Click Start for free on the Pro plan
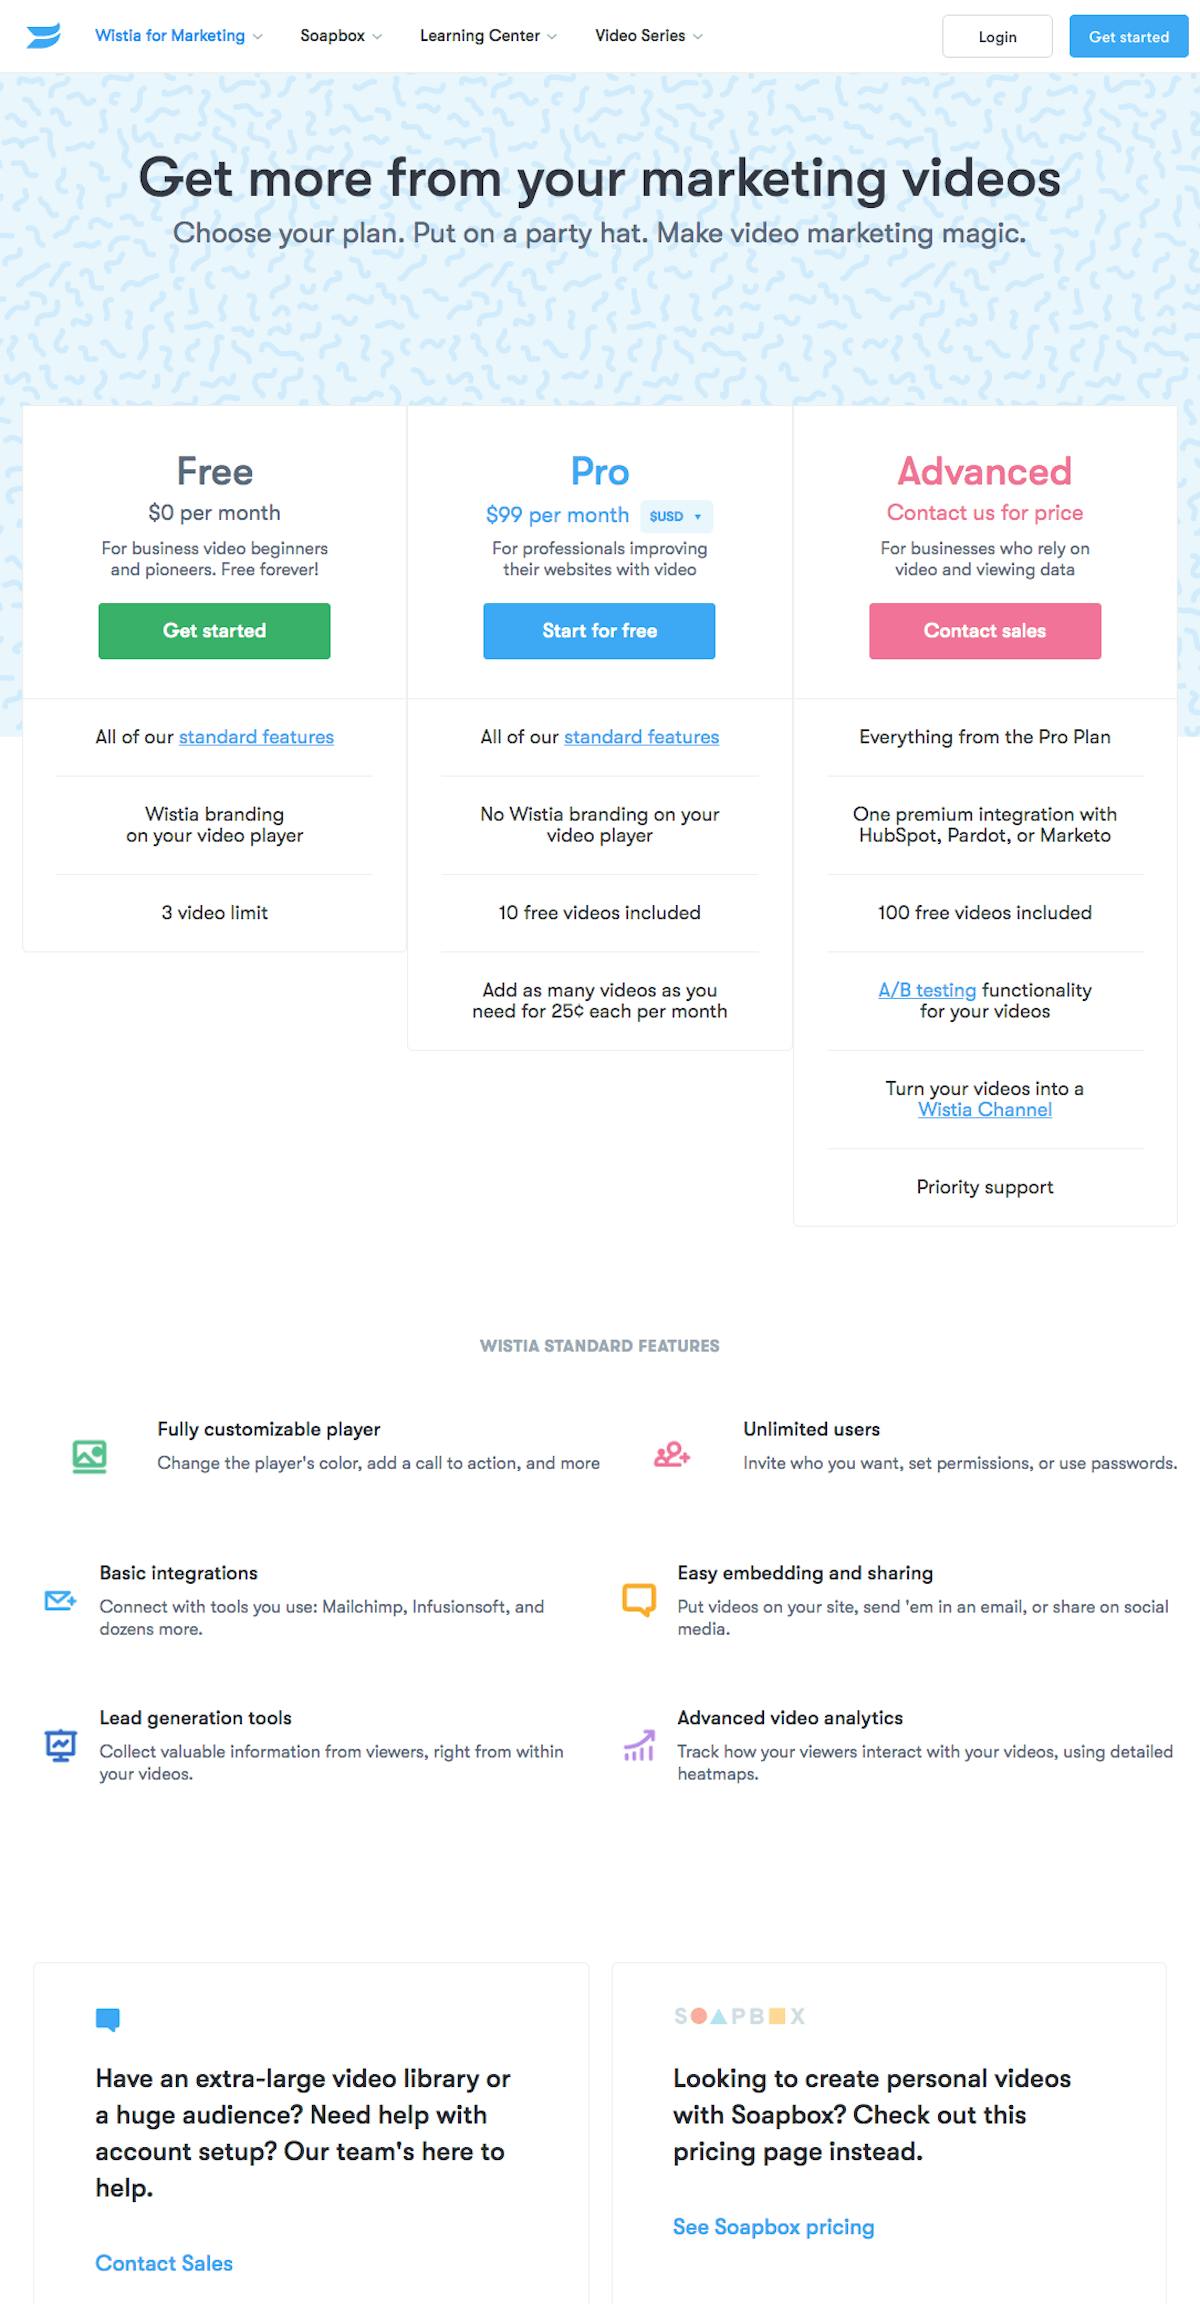1200x2304 pixels. [598, 631]
